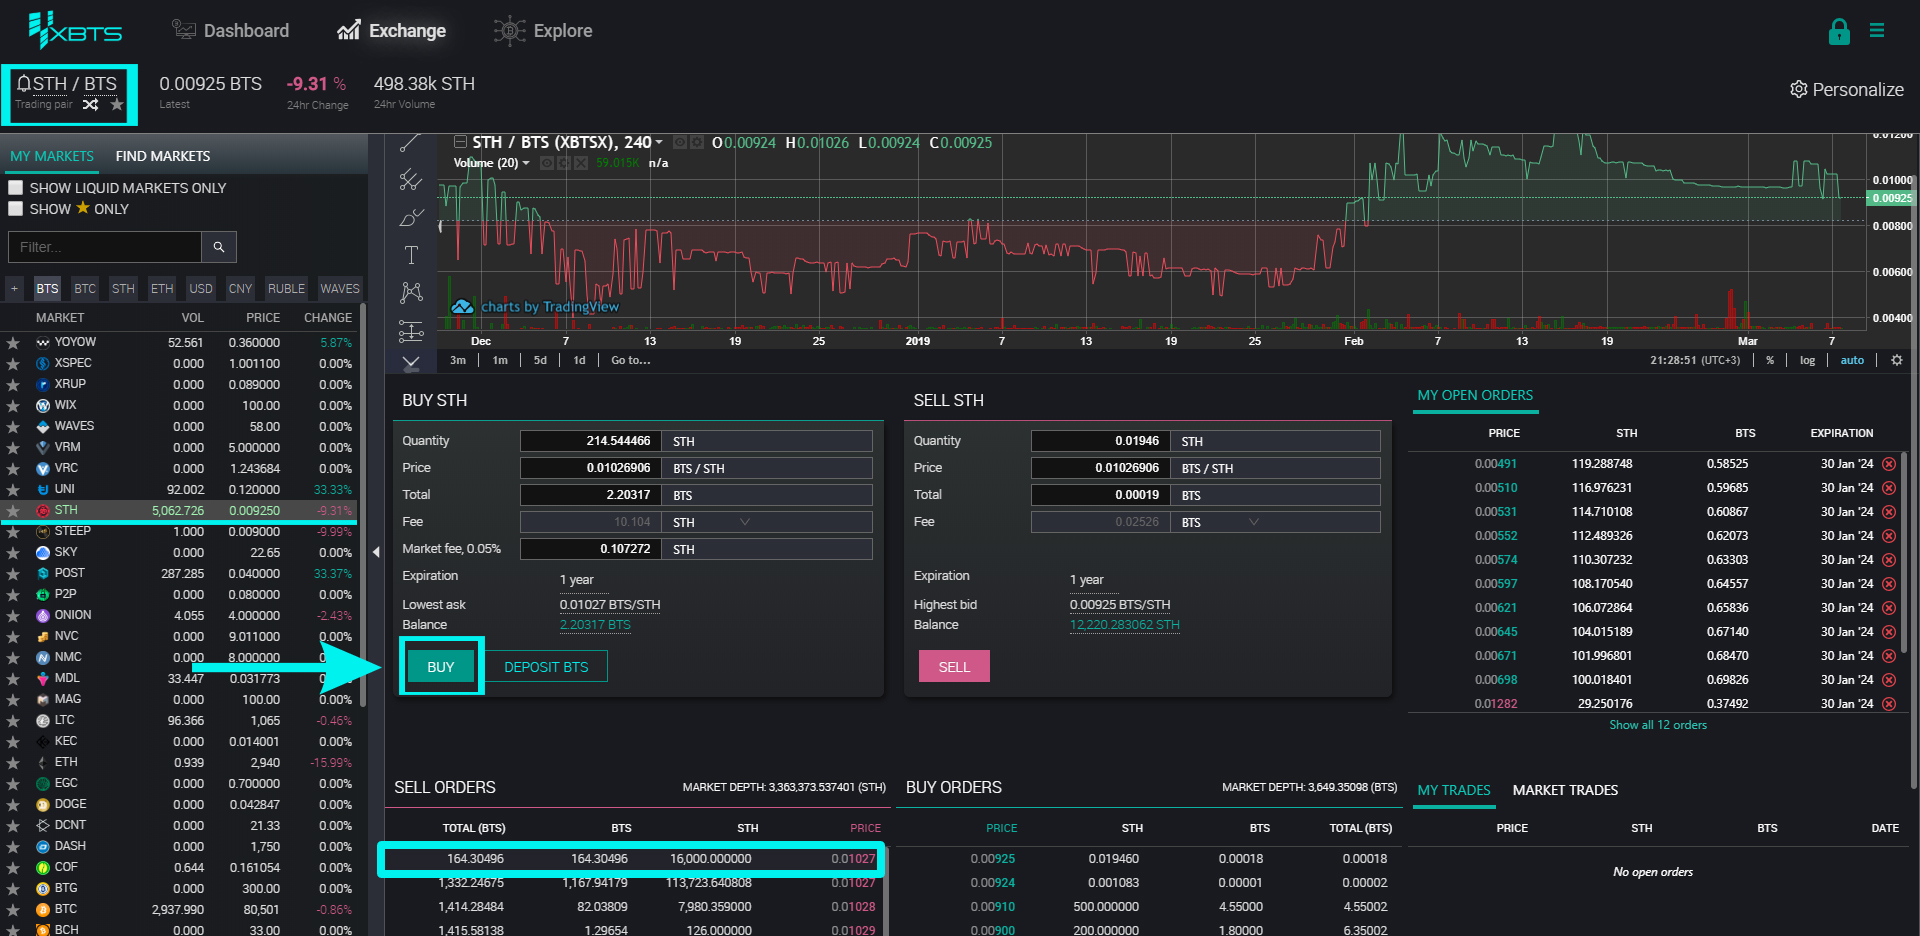Toggle auto scale on chart

[1852, 360]
